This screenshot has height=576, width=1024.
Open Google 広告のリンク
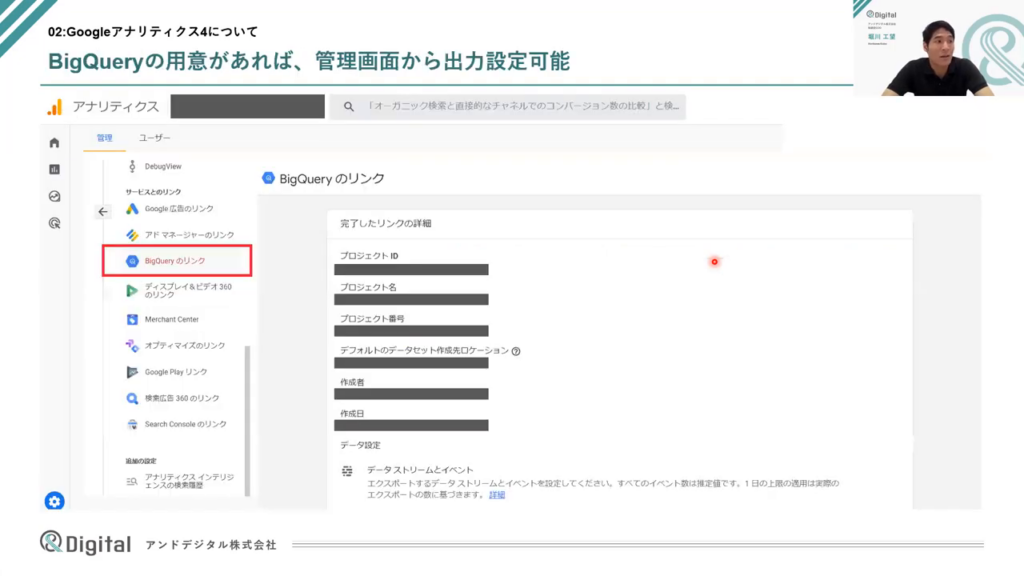(x=178, y=209)
